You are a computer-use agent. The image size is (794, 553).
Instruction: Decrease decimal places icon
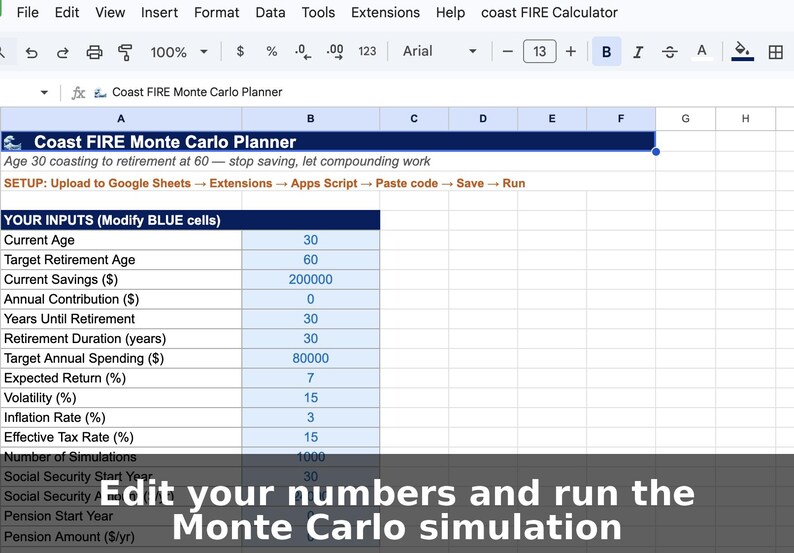pos(302,52)
